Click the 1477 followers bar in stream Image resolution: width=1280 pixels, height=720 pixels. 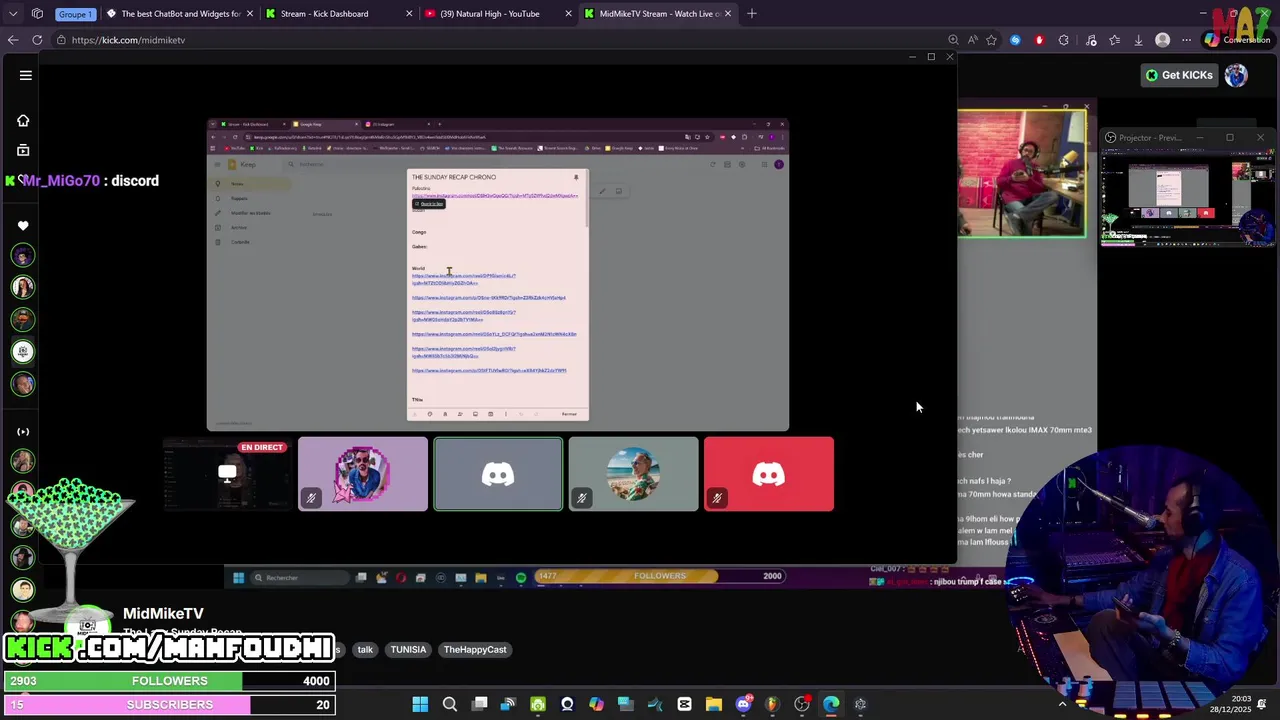(x=660, y=576)
